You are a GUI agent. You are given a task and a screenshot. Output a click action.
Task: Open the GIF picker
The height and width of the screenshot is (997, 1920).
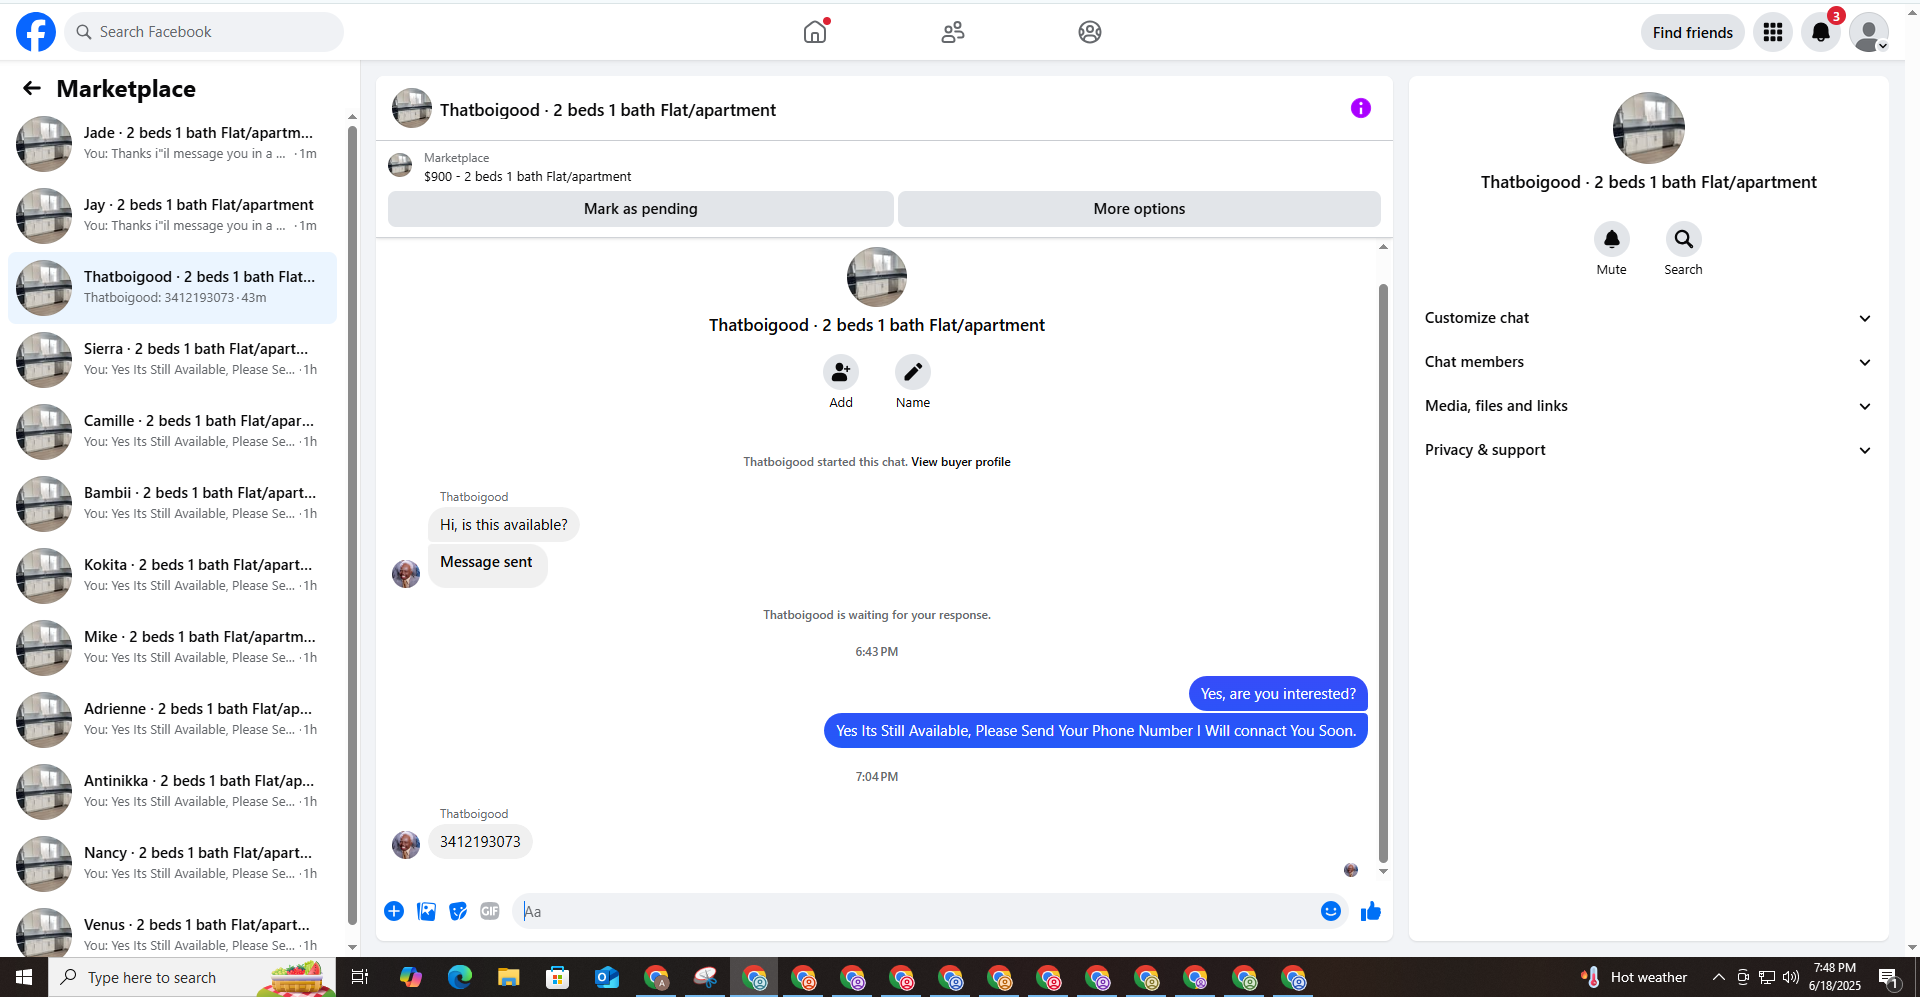[490, 911]
